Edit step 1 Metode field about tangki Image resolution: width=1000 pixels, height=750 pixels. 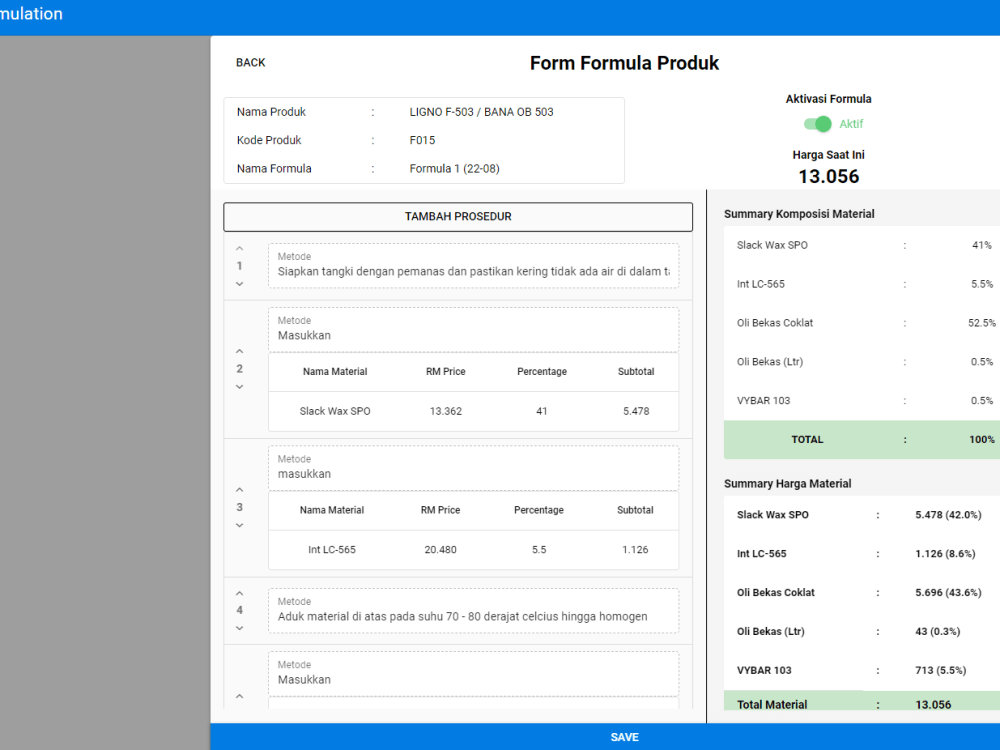click(x=473, y=265)
